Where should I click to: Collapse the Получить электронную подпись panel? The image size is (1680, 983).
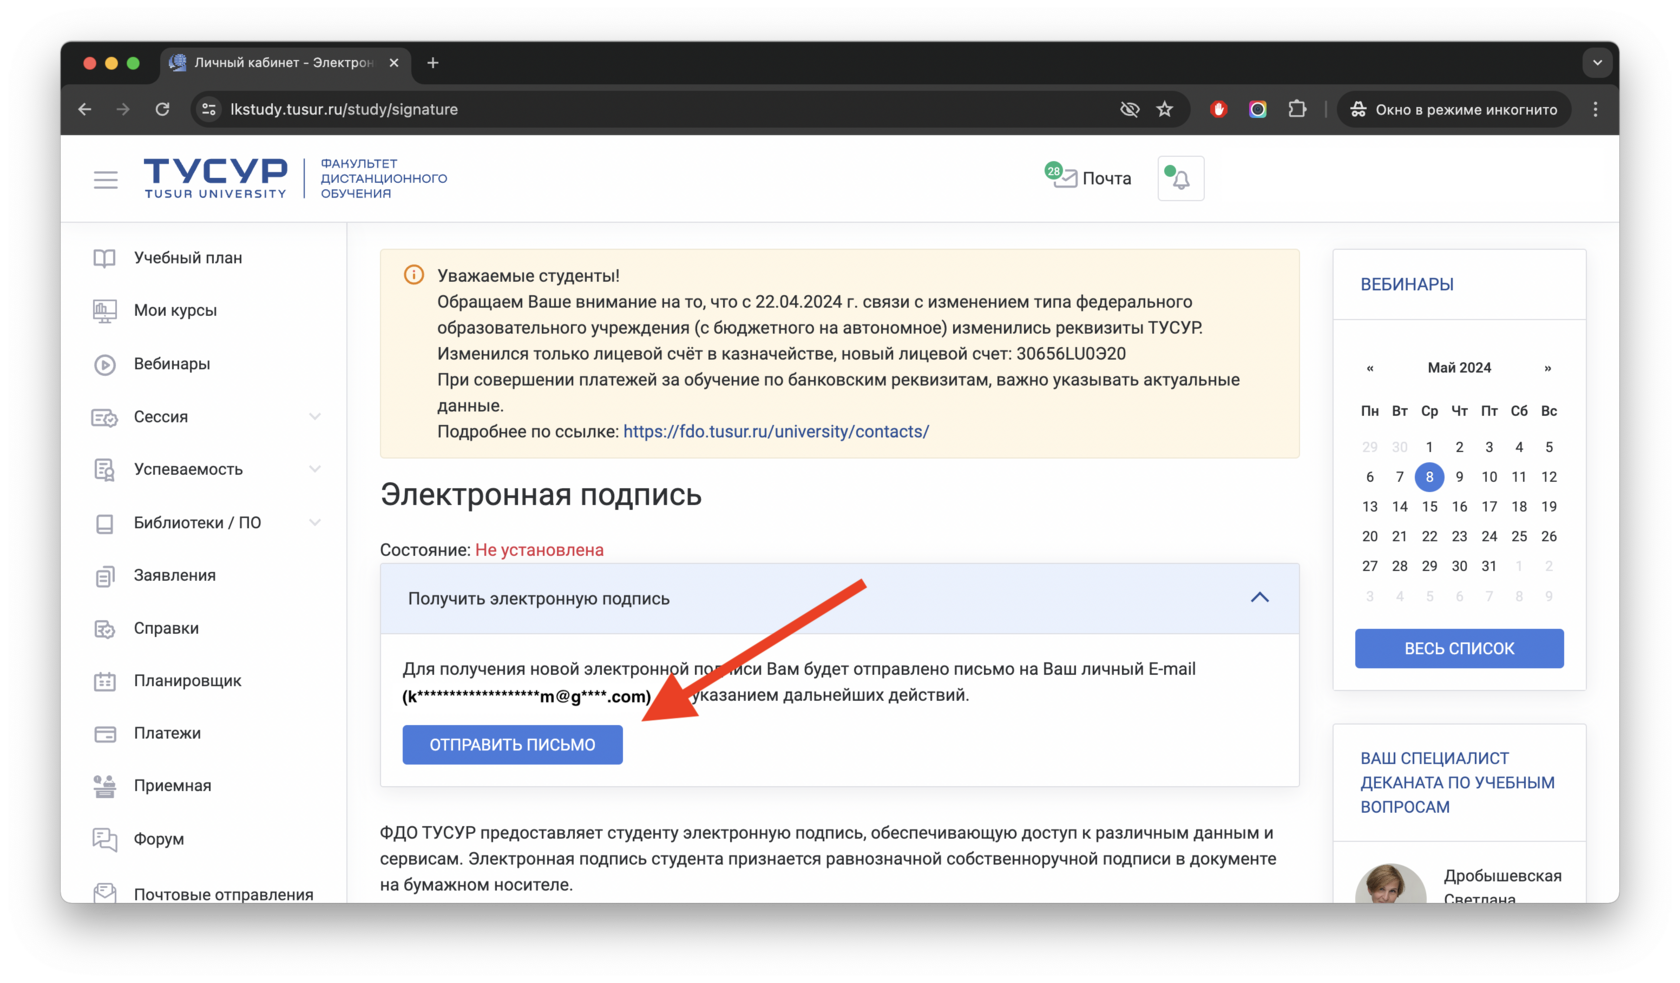coord(1260,598)
